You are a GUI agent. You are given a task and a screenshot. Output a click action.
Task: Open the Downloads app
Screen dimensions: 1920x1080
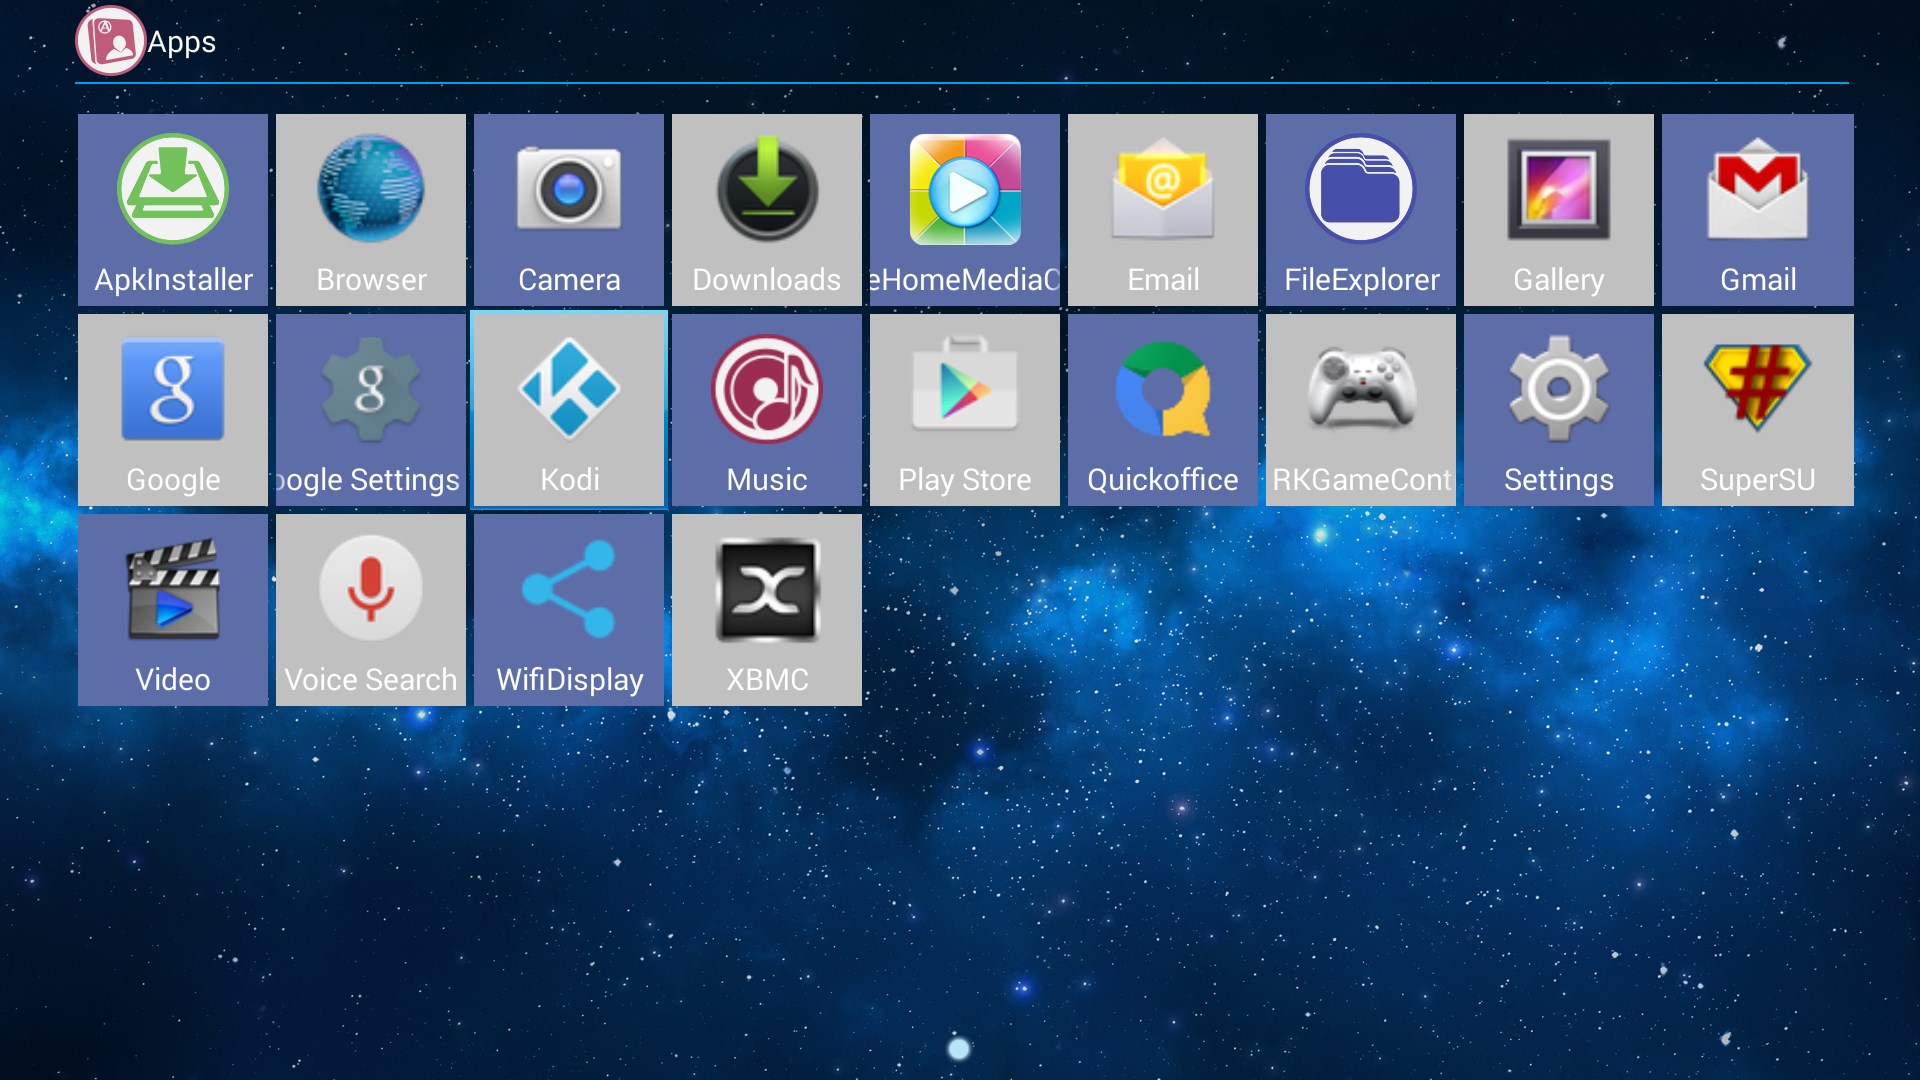point(767,210)
